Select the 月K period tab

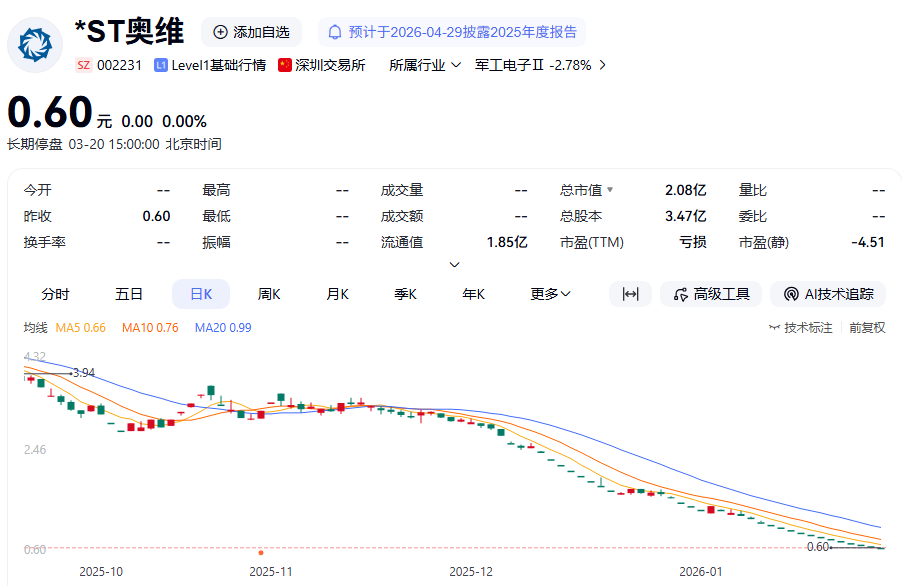(337, 294)
